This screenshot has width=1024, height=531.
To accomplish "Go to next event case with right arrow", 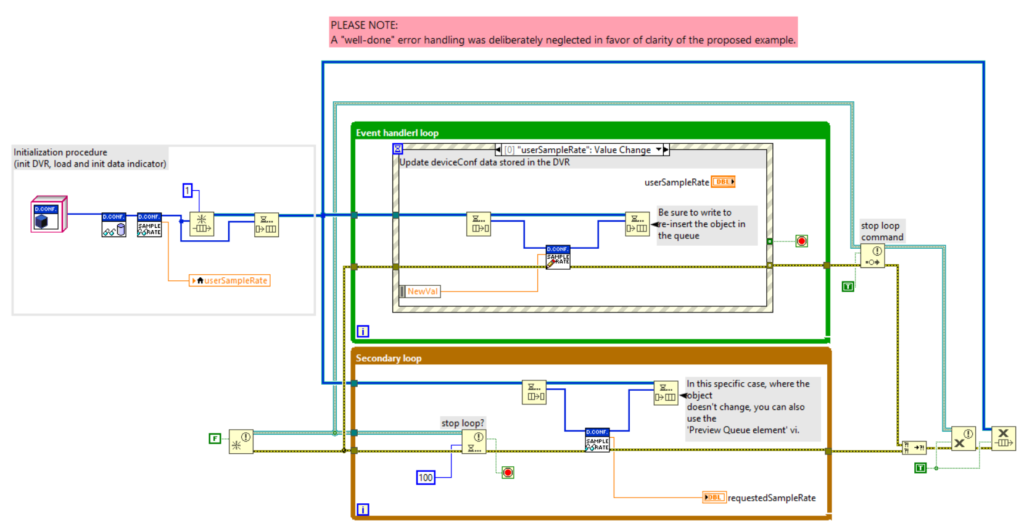I will 666,150.
